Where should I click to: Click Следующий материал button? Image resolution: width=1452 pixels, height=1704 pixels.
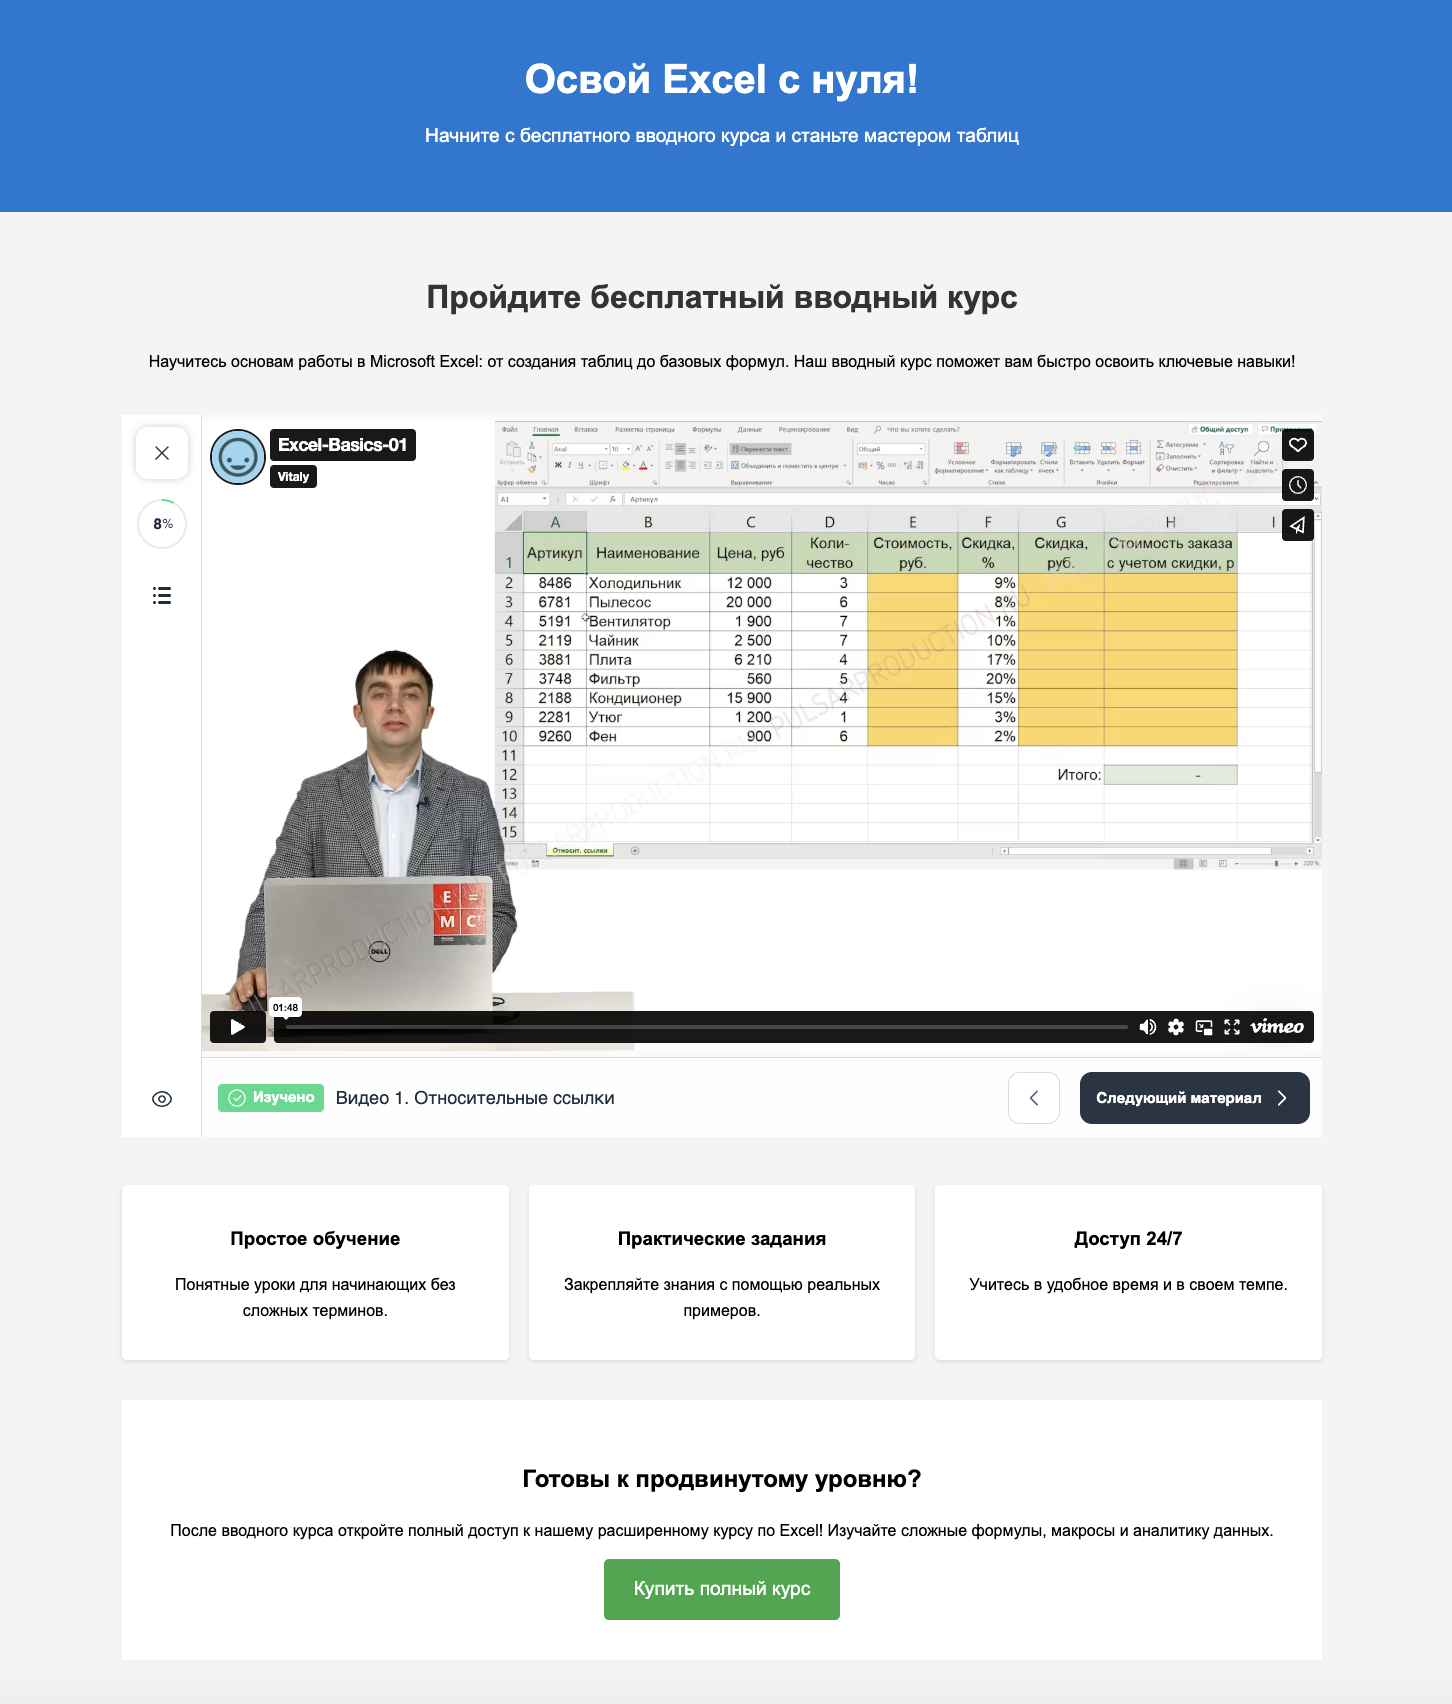(1195, 1098)
